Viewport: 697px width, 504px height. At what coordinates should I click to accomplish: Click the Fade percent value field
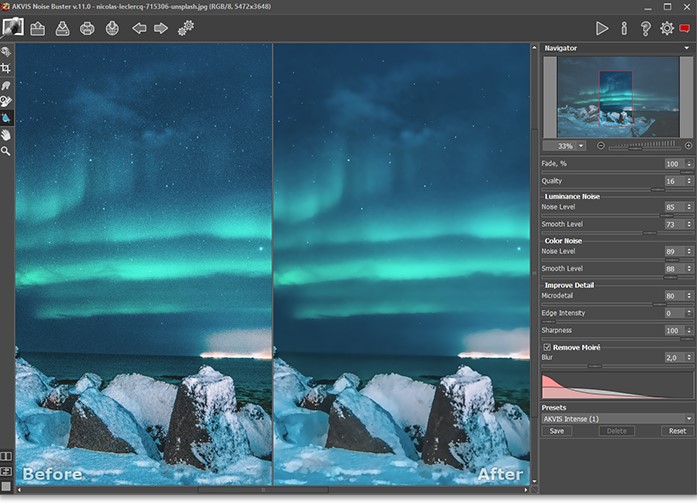pos(672,163)
